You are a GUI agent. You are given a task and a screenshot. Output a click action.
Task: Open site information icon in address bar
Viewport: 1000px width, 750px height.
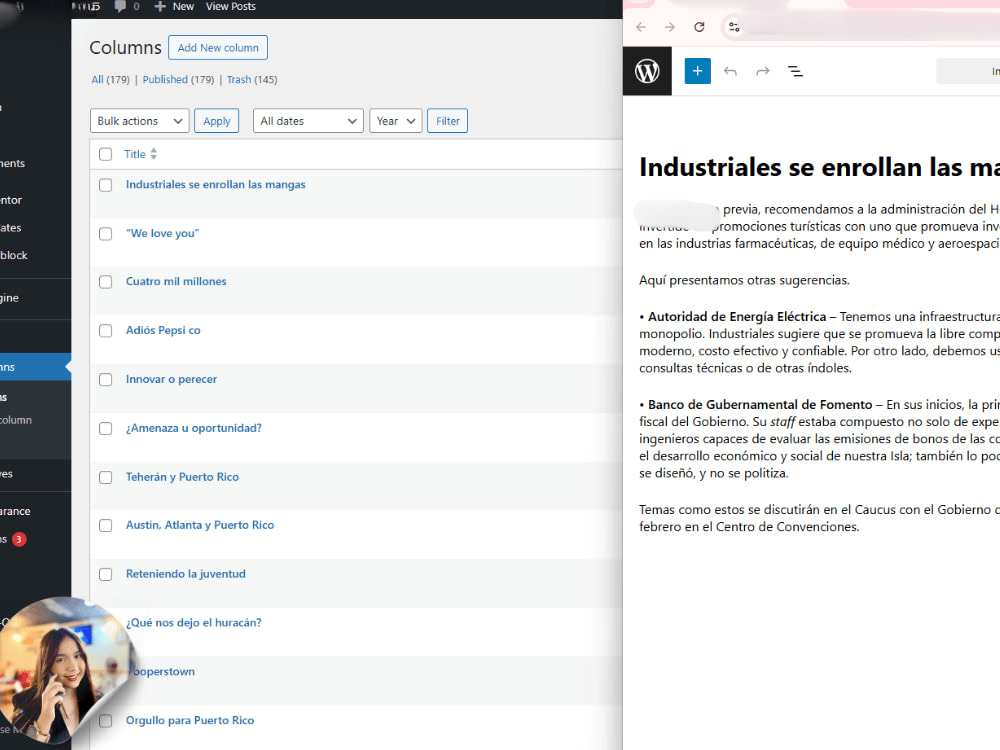click(734, 27)
